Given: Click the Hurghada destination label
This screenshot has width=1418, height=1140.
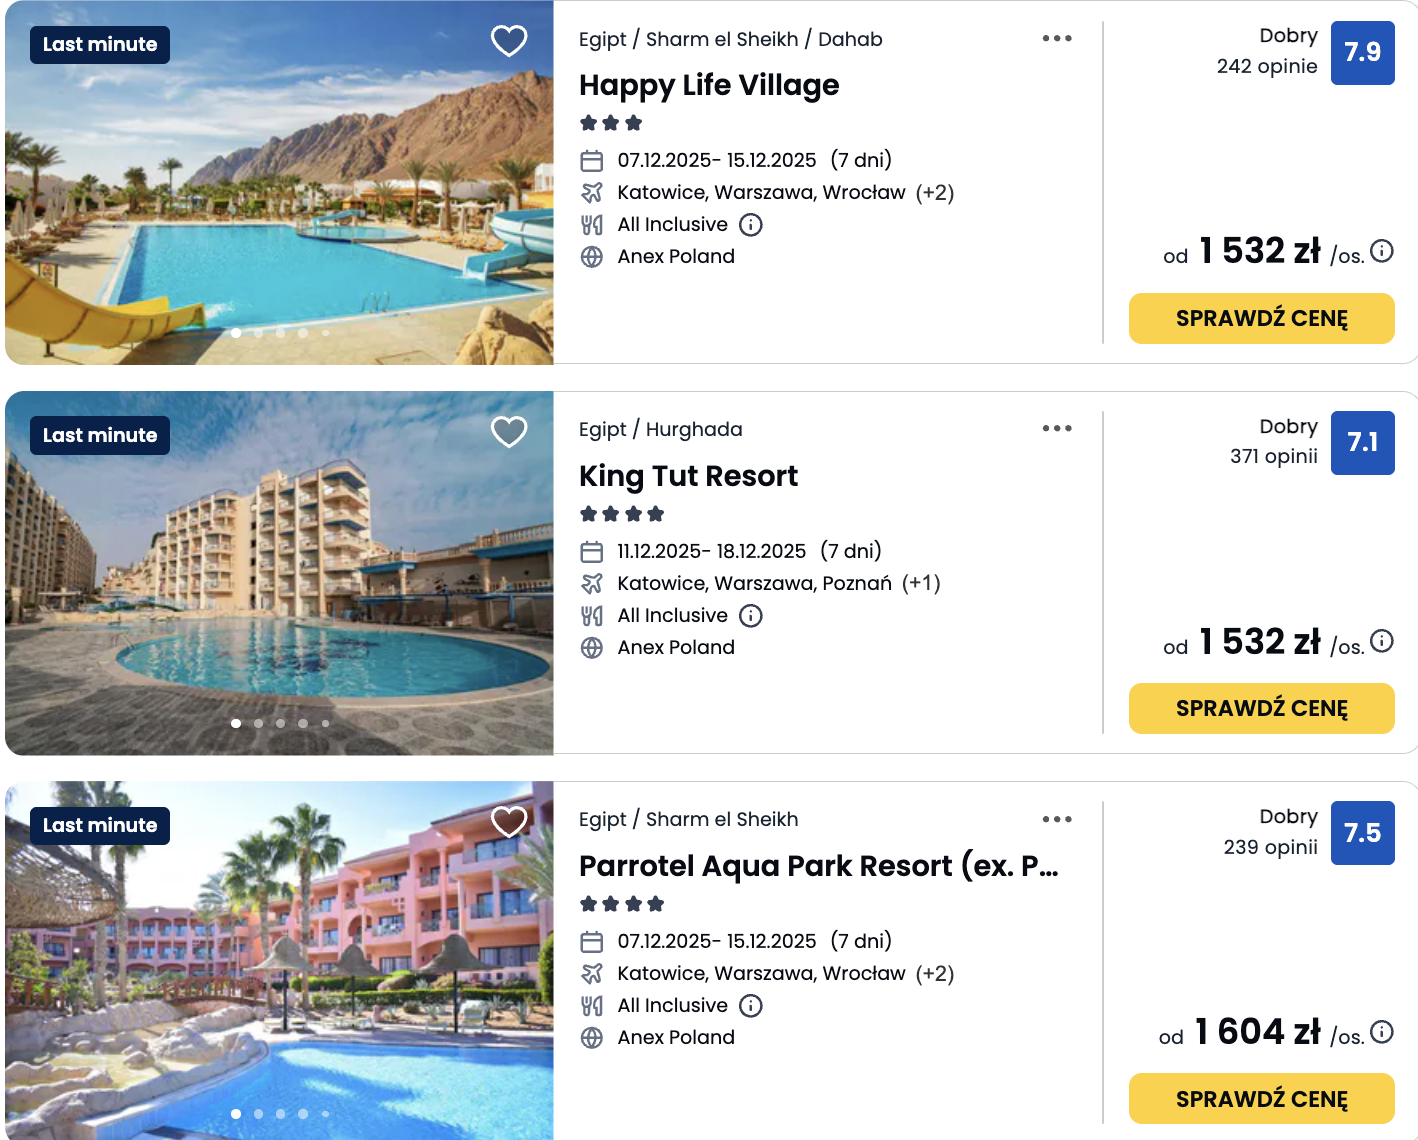Looking at the screenshot, I should pos(696,428).
